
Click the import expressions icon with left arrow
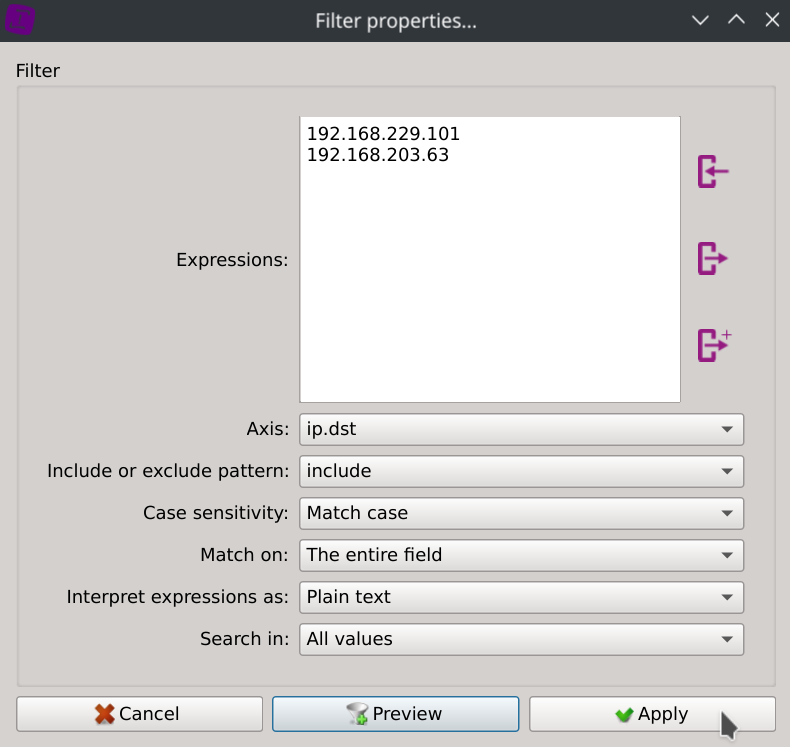tap(712, 172)
